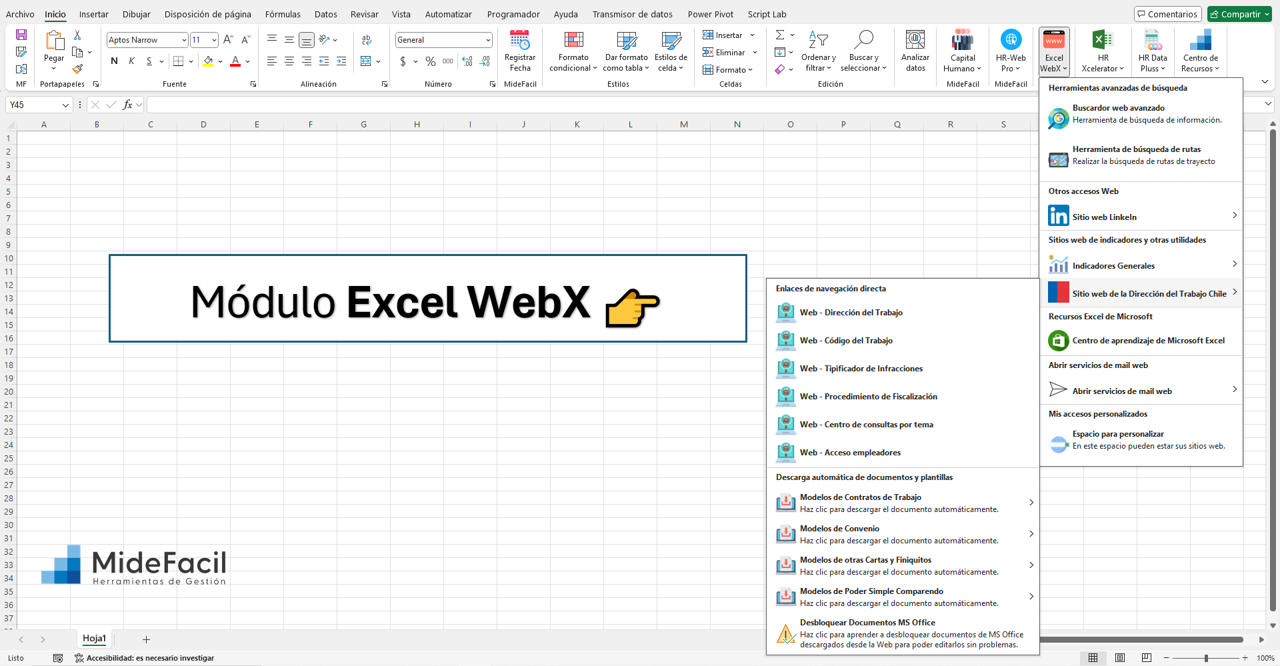Toggle bold N formatting
The image size is (1280, 666).
pyautogui.click(x=114, y=61)
